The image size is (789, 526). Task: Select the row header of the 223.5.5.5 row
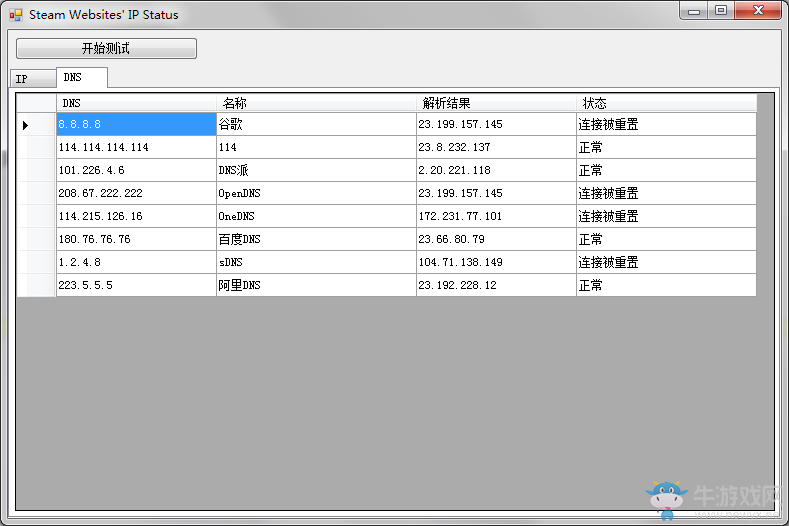coord(36,285)
